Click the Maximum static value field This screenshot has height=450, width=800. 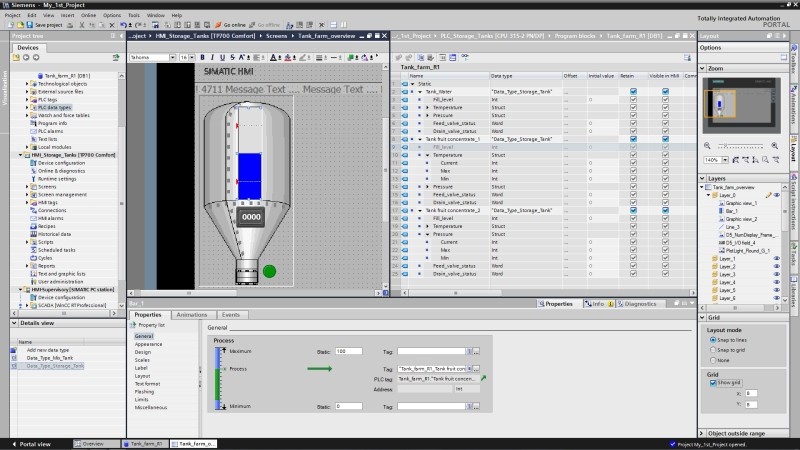pos(348,351)
